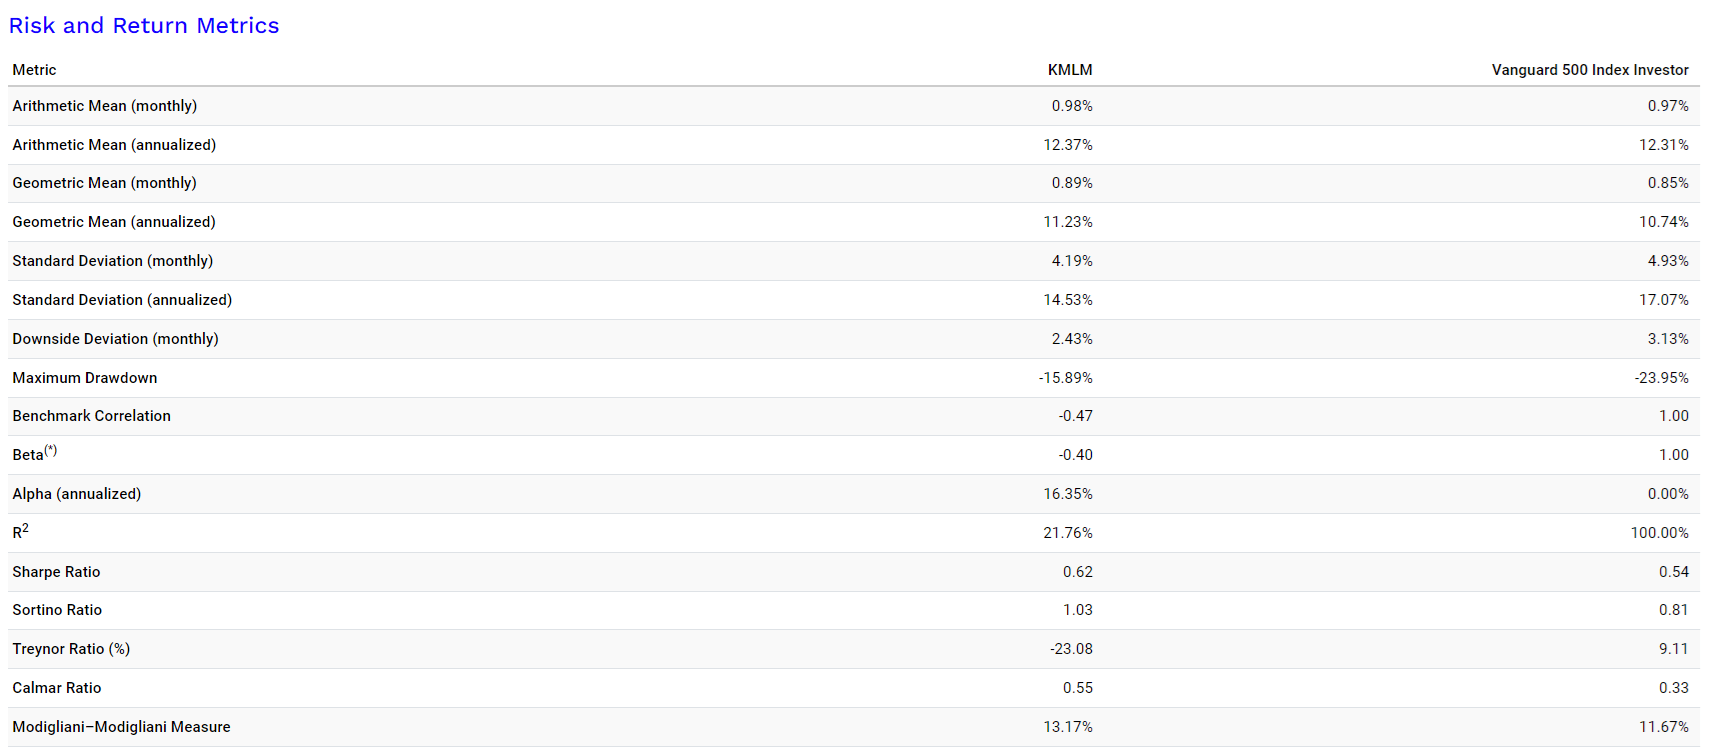
Task: Click the Modigliani–Modigliani Measure label
Action: (121, 727)
